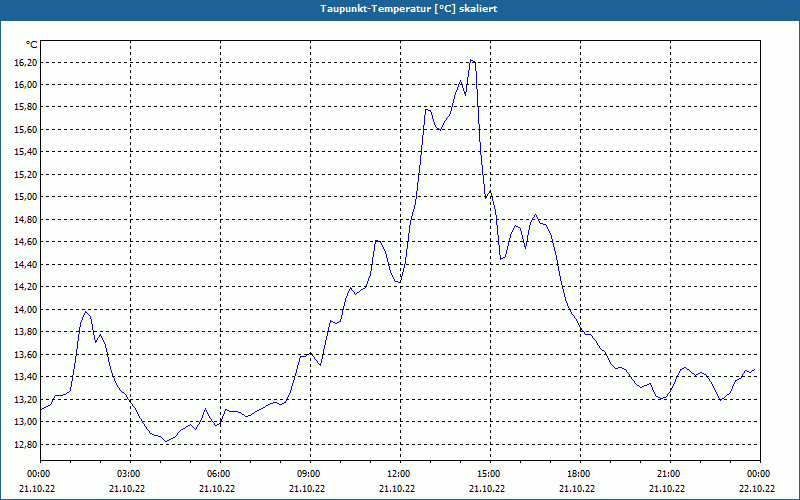The height and width of the screenshot is (500, 800).
Task: Select the 12,80 y-axis value
Action: pyautogui.click(x=28, y=444)
